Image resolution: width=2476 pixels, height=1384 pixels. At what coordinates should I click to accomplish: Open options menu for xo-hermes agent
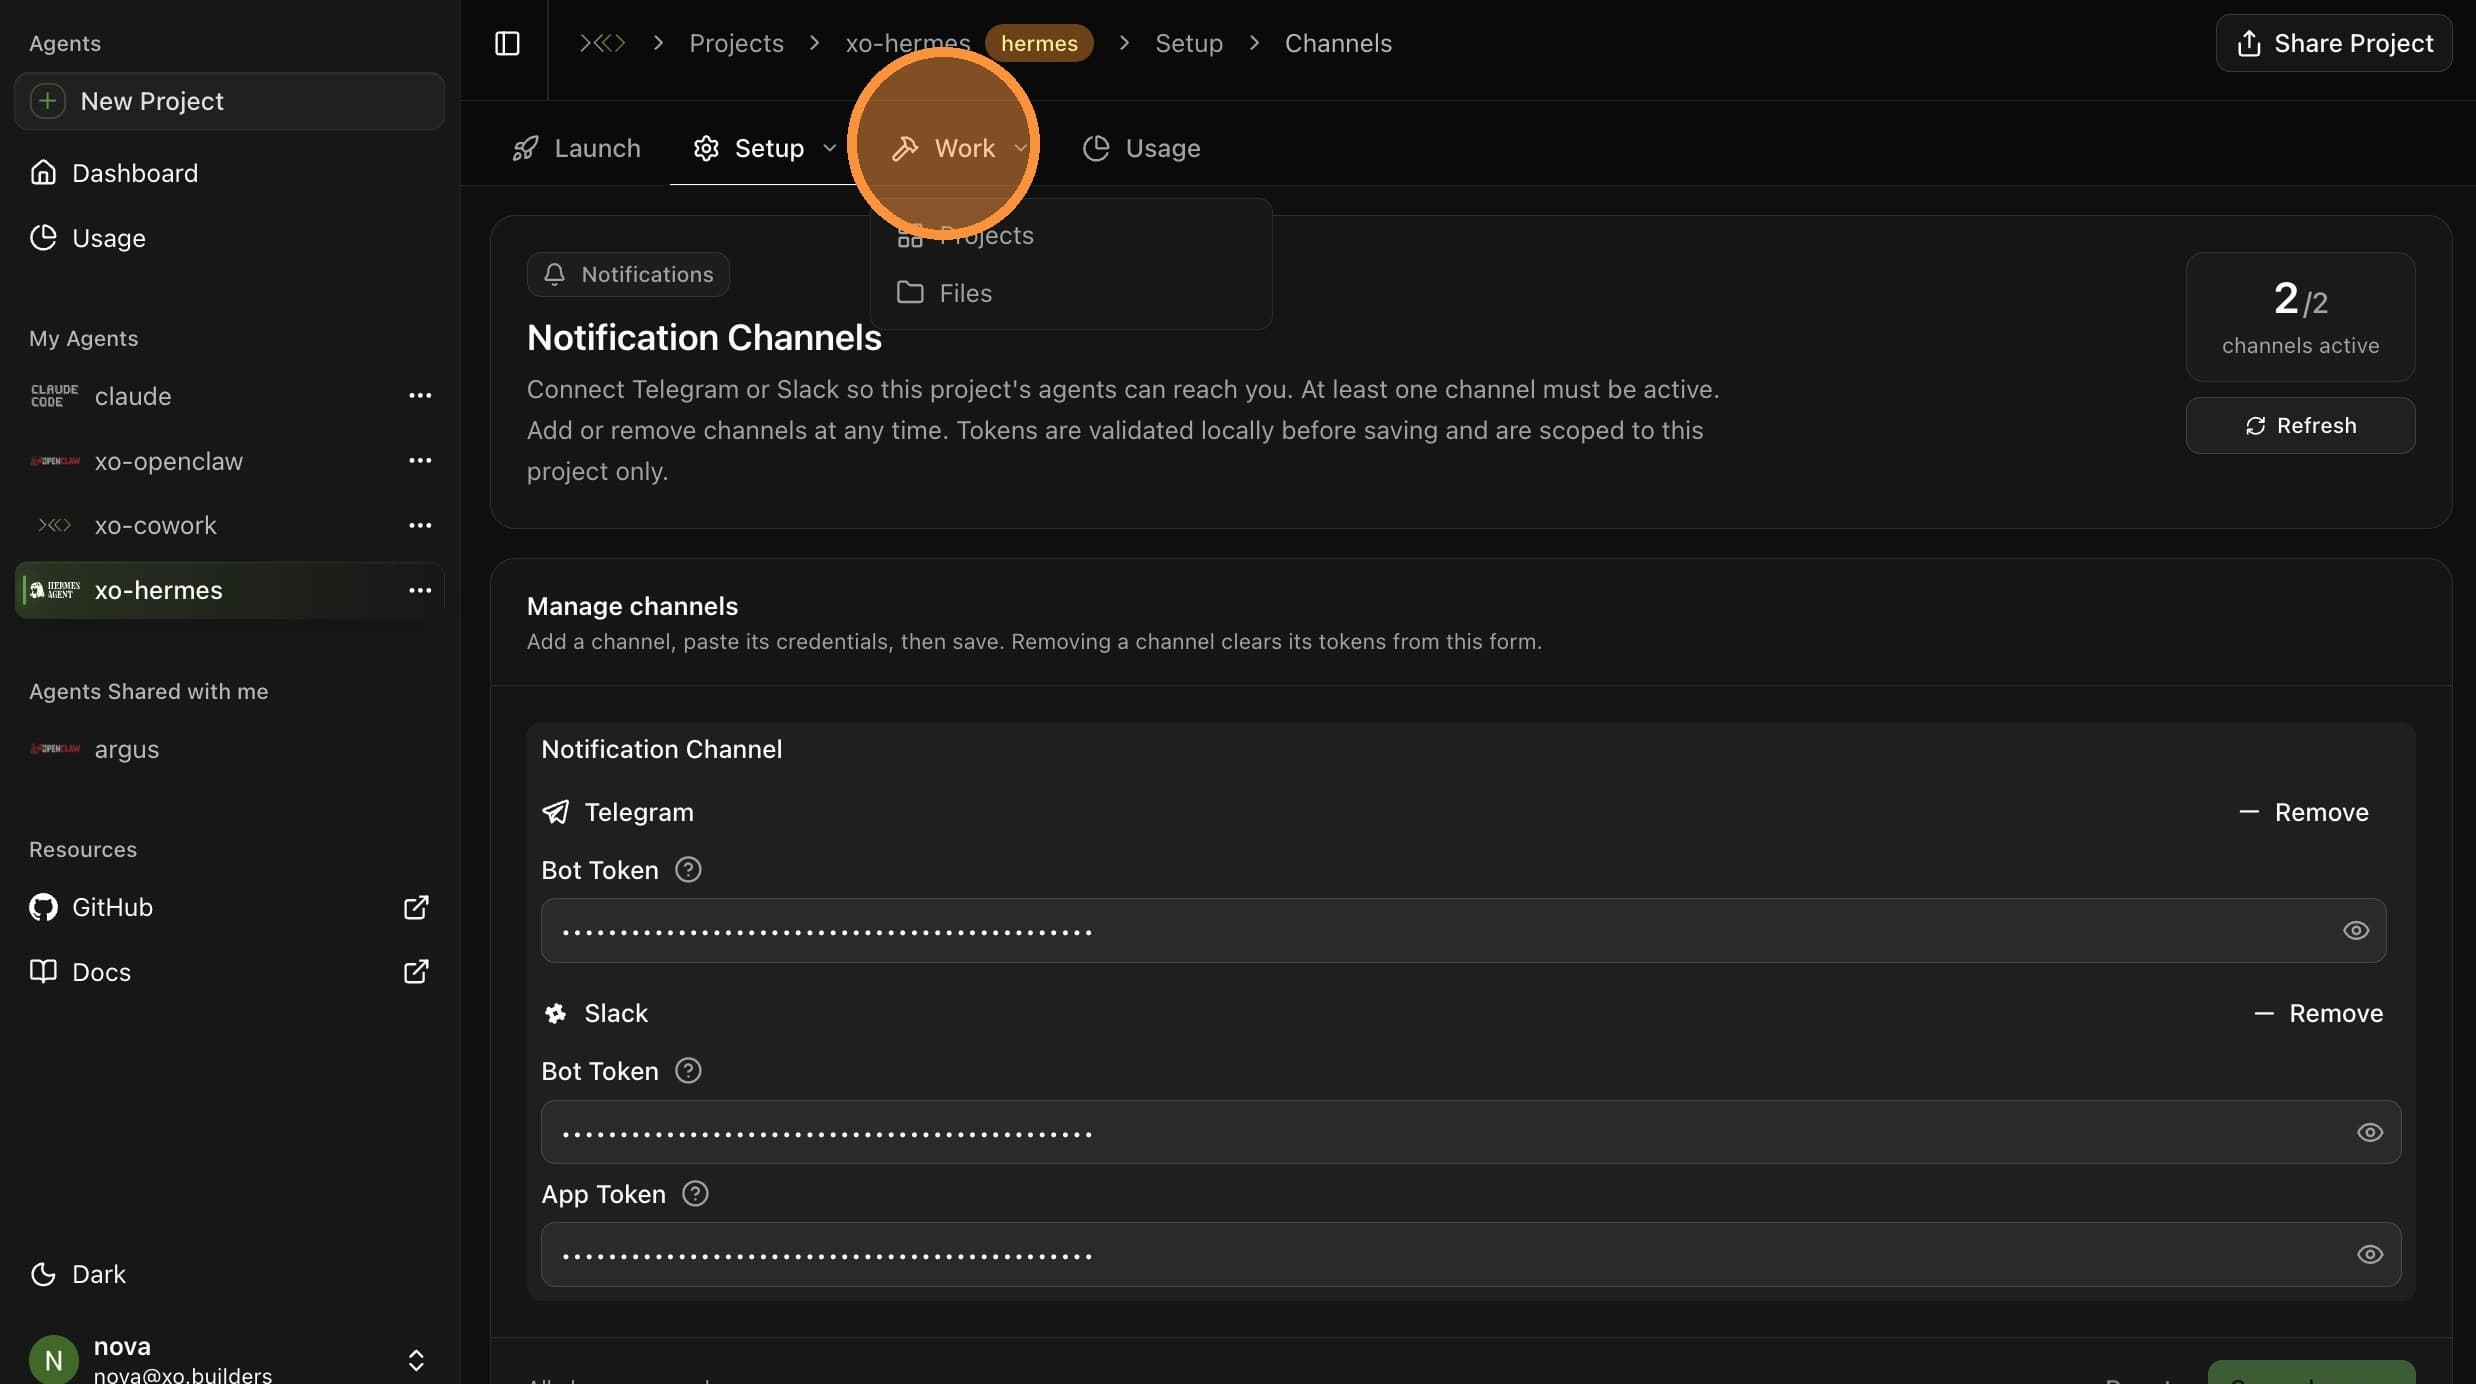[420, 590]
